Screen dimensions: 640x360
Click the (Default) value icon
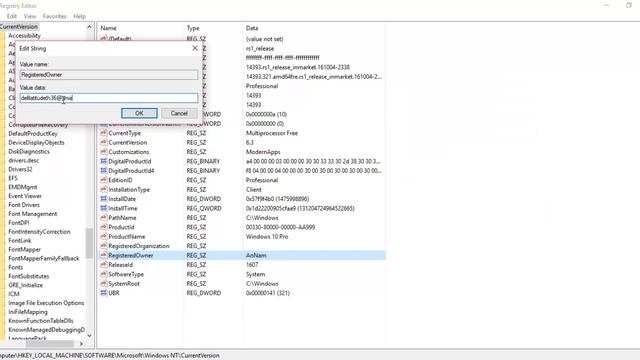tap(104, 38)
